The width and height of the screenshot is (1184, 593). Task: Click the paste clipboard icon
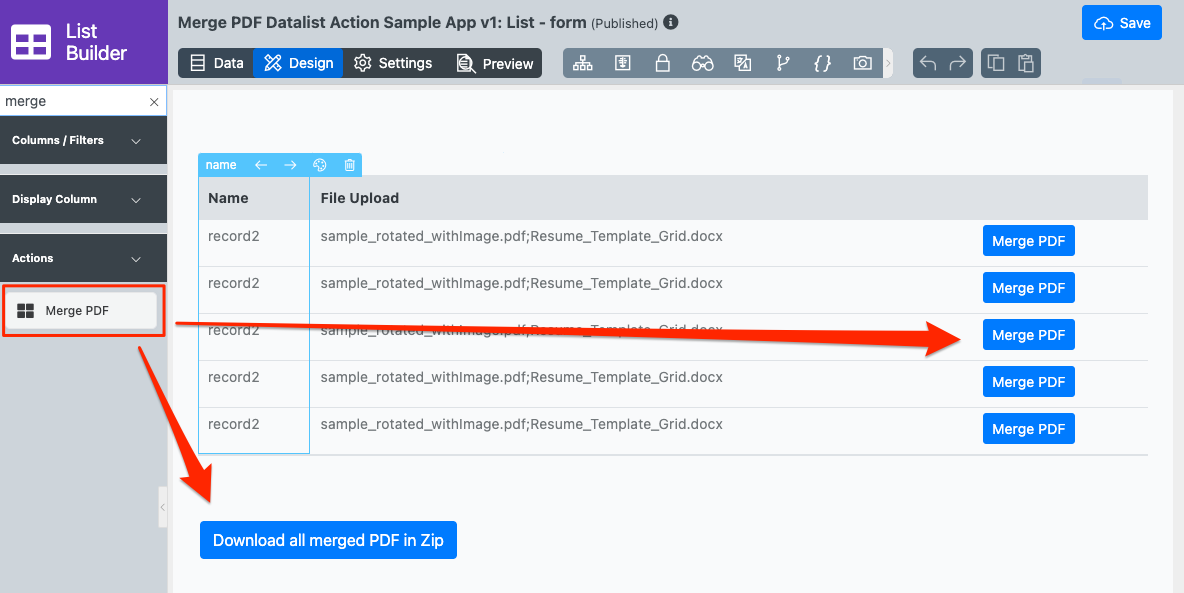pos(1025,63)
